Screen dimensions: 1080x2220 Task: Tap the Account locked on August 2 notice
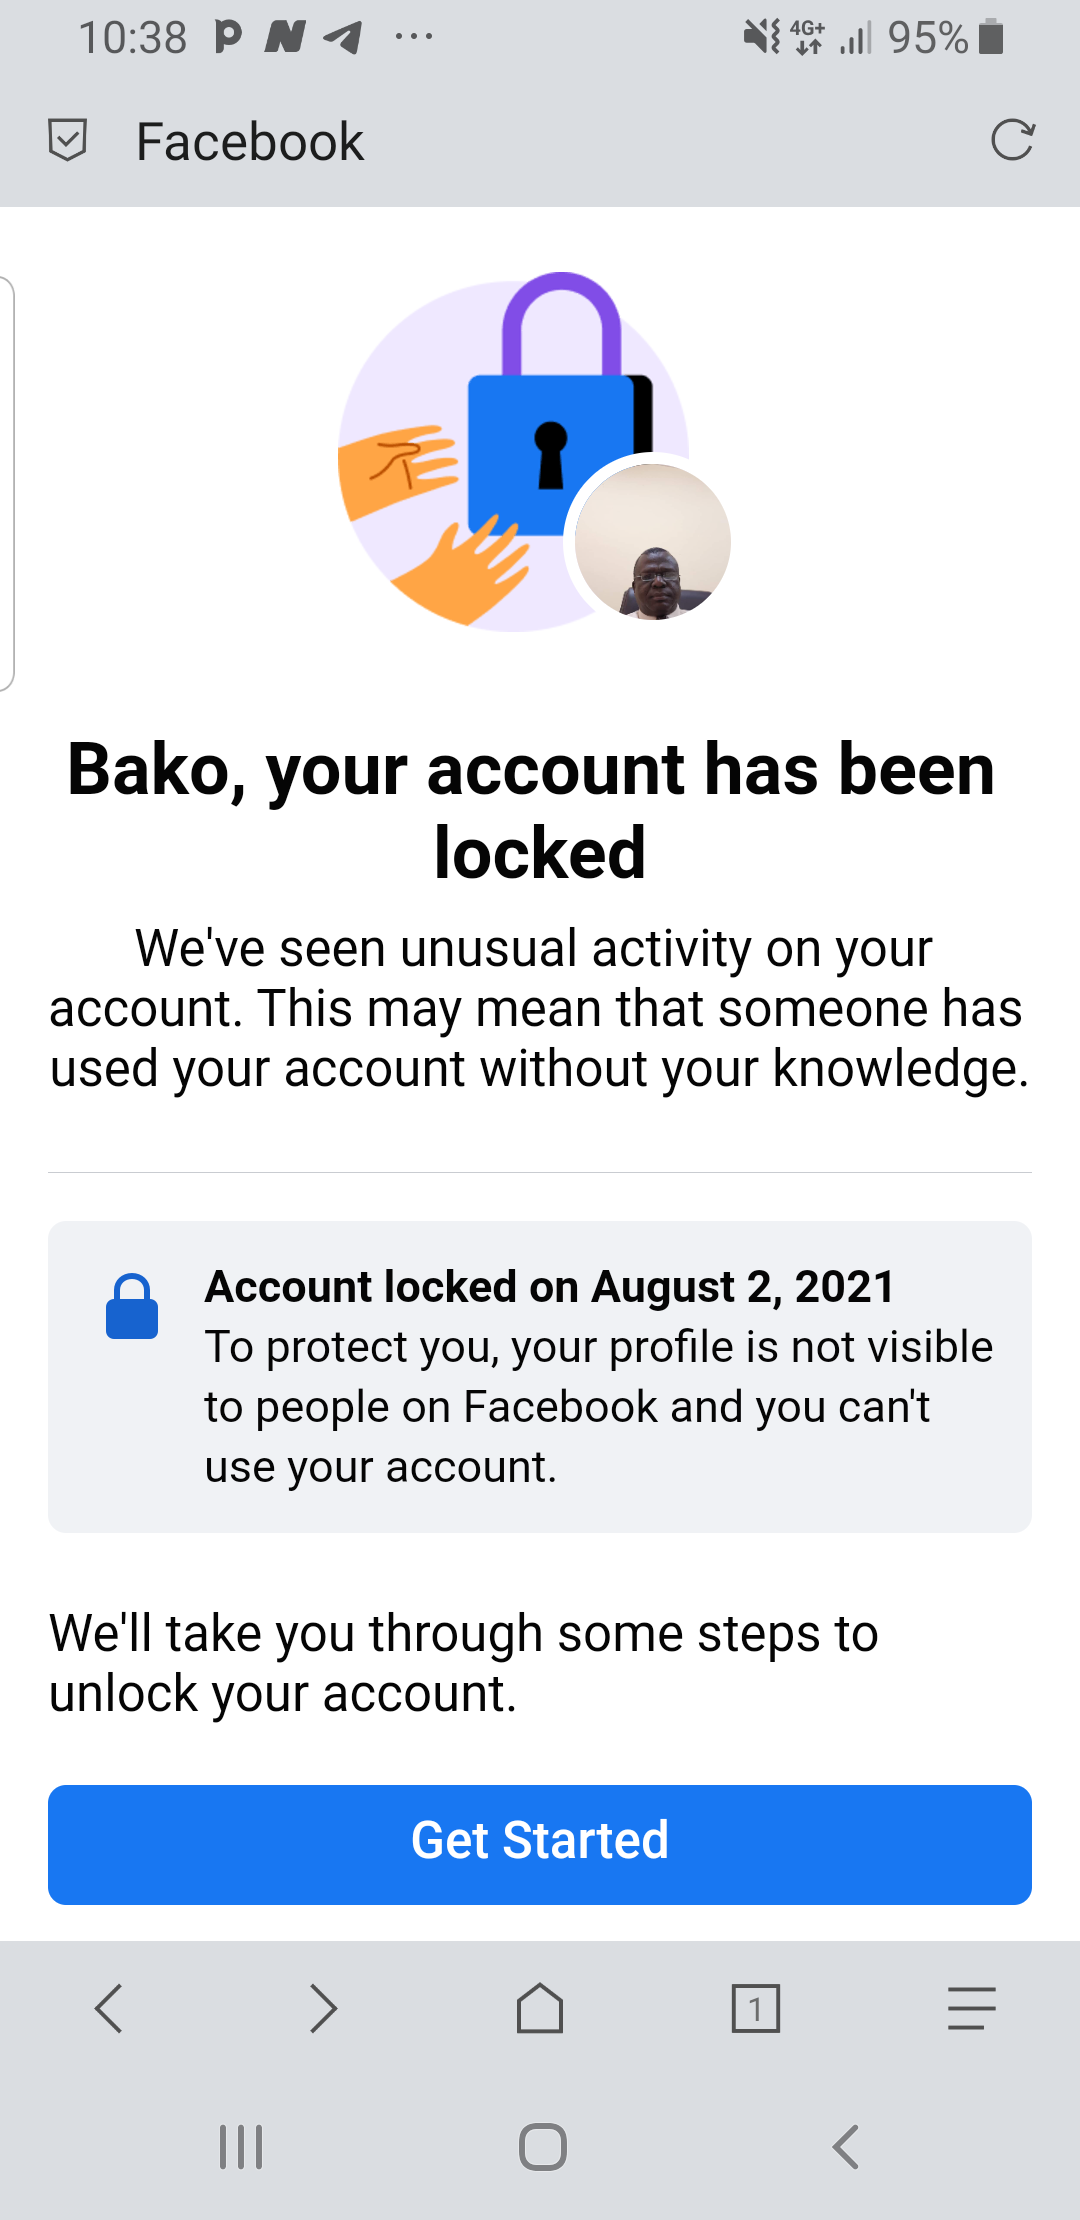coord(548,1286)
